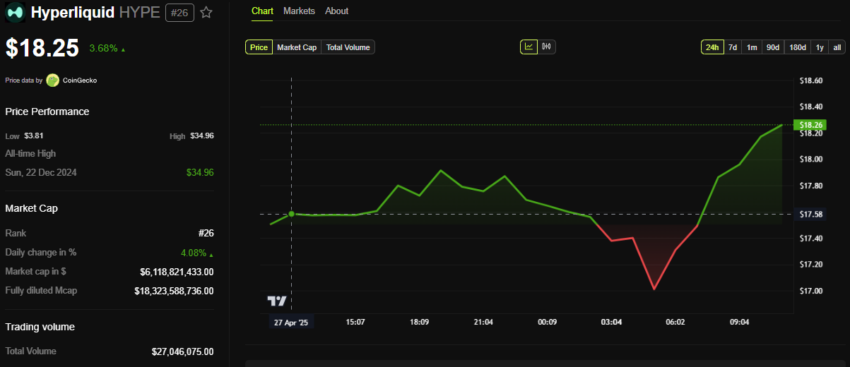850x367 pixels.
Task: Select the Price chart toggle
Action: [259, 47]
